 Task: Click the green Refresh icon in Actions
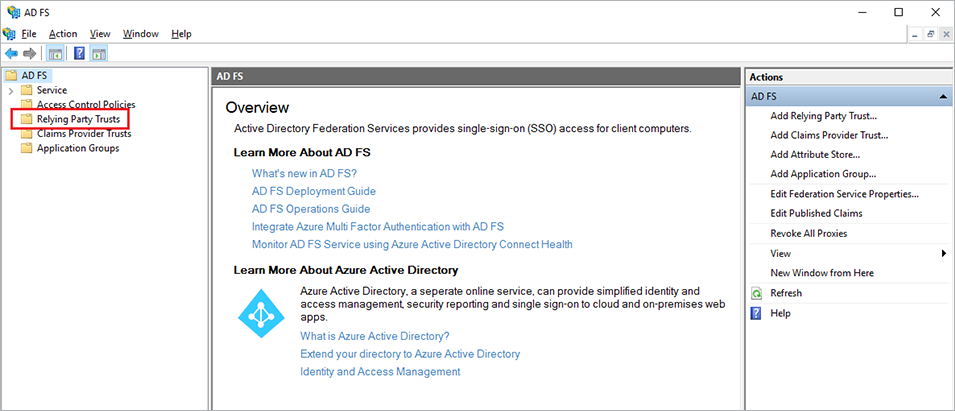pyautogui.click(x=756, y=293)
